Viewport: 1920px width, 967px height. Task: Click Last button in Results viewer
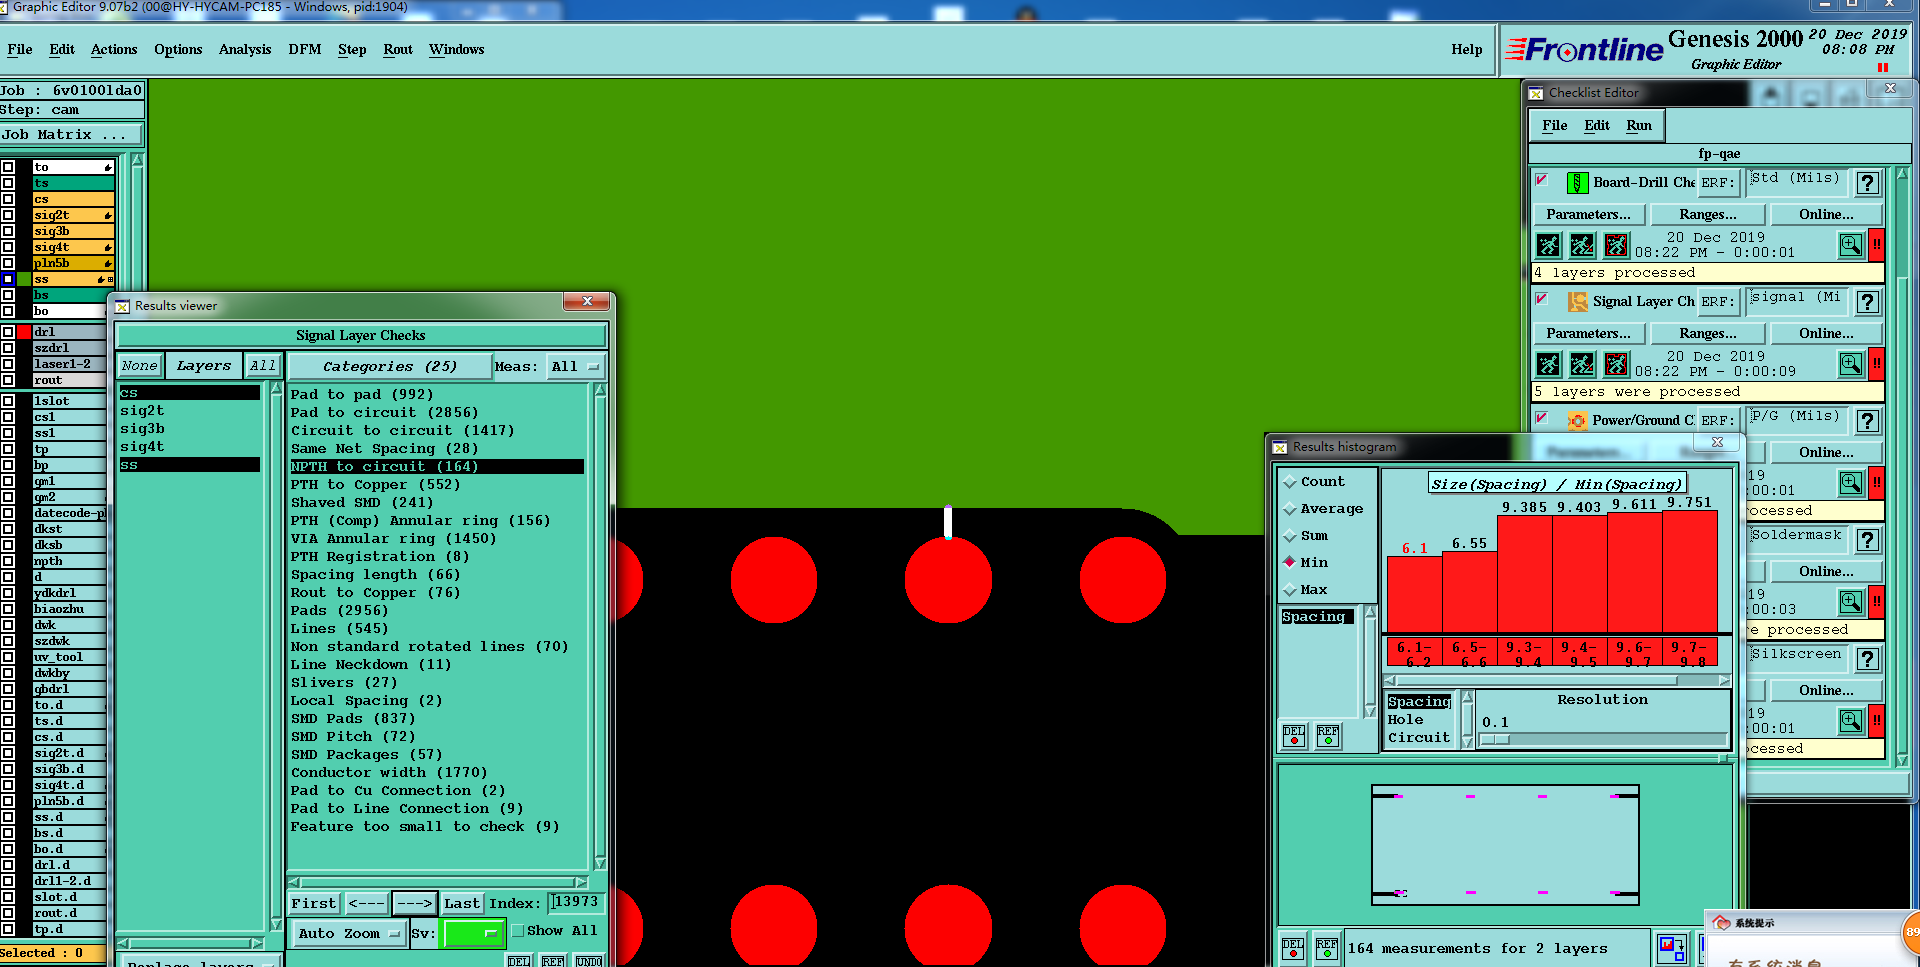(462, 904)
